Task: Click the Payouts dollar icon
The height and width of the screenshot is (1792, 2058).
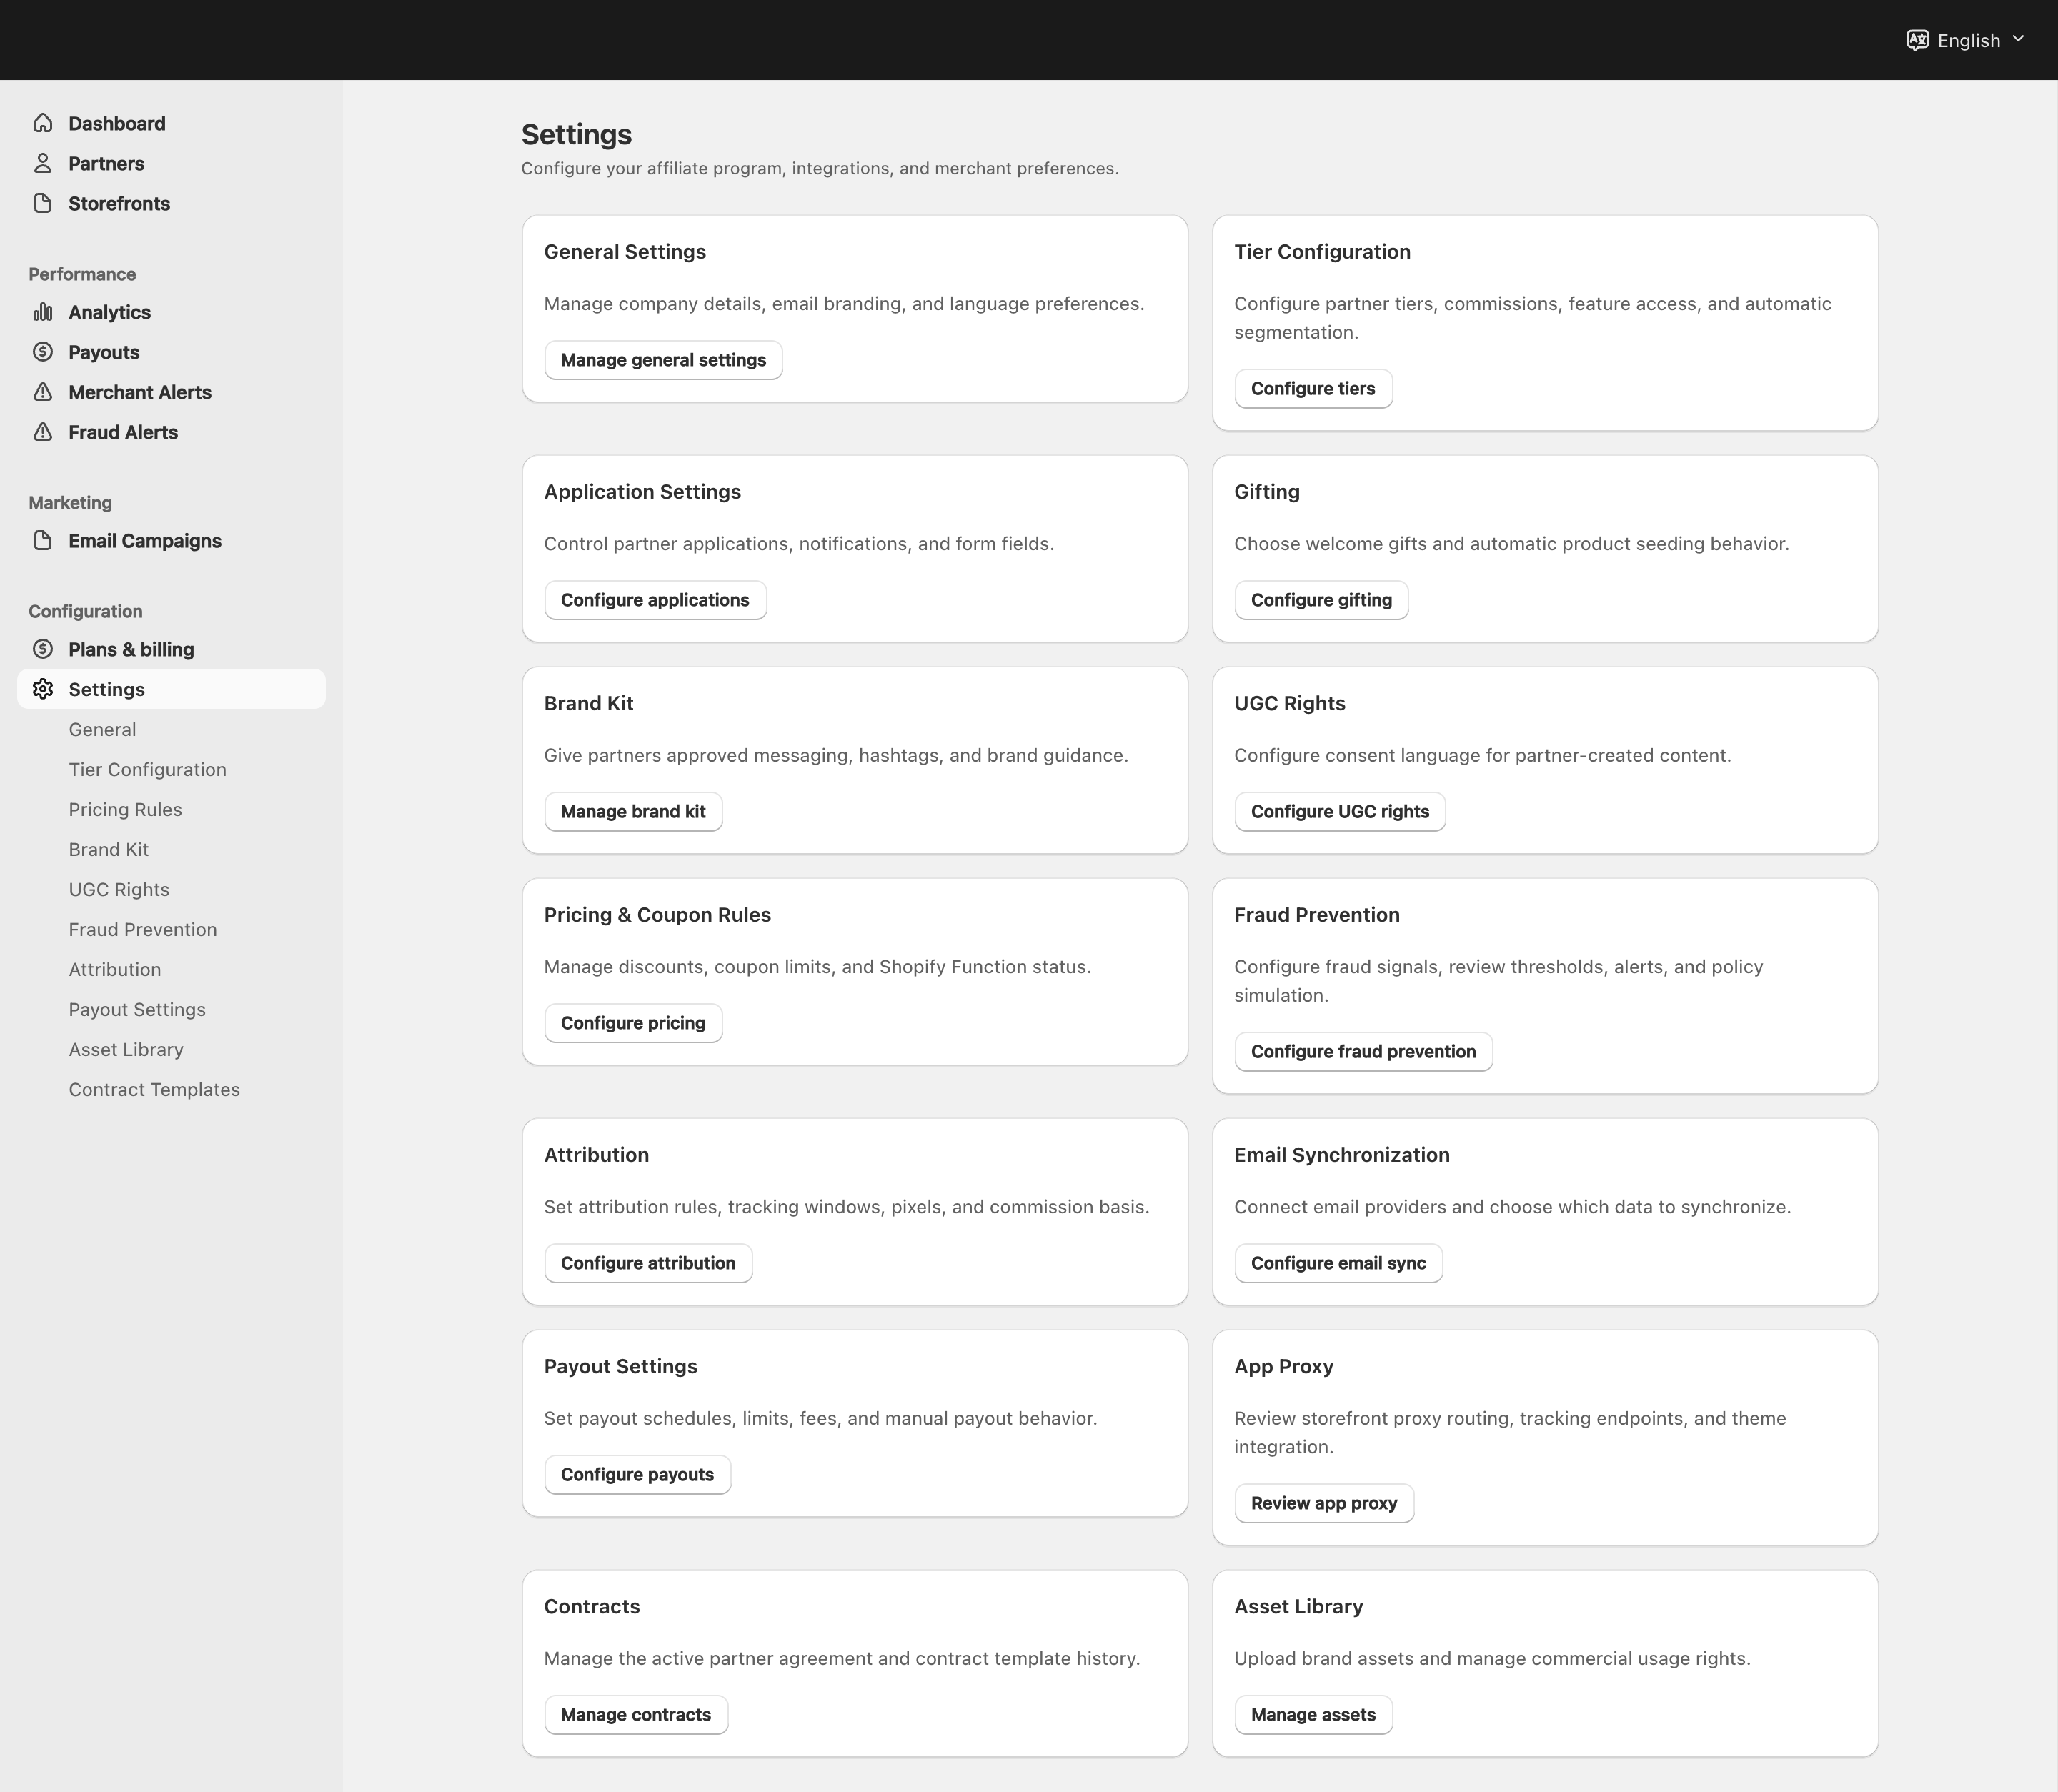Action: (43, 352)
